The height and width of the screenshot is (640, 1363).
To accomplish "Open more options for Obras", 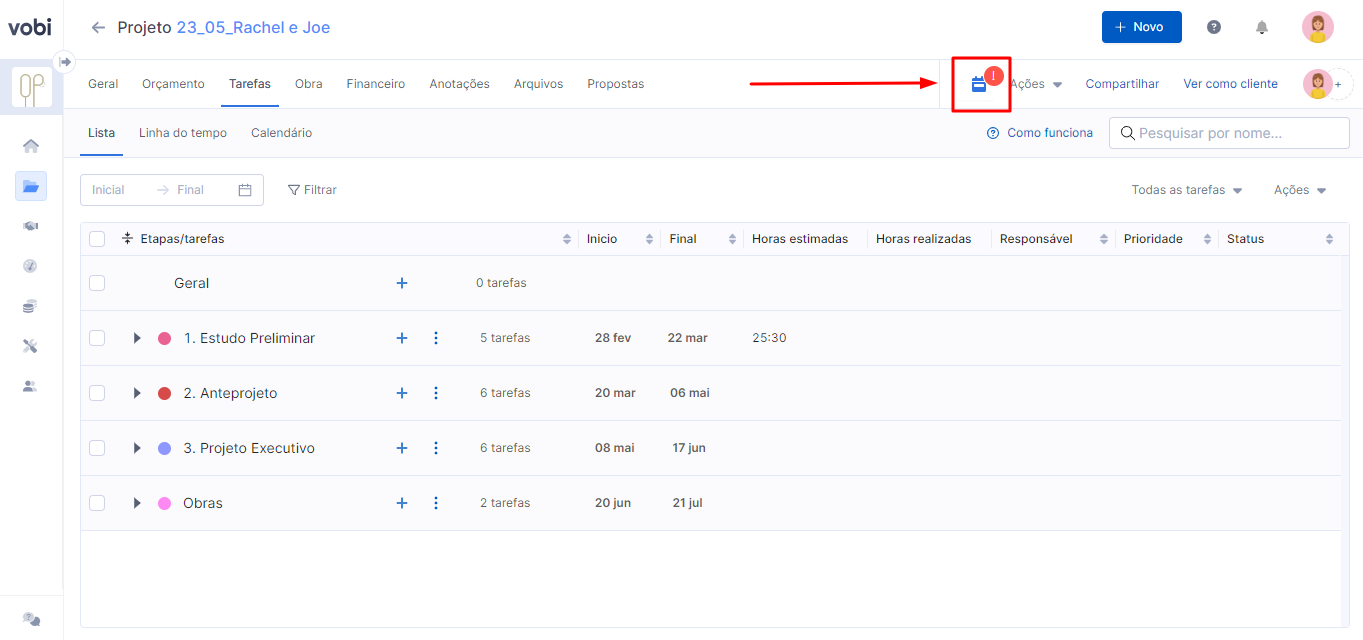I will click(x=436, y=503).
